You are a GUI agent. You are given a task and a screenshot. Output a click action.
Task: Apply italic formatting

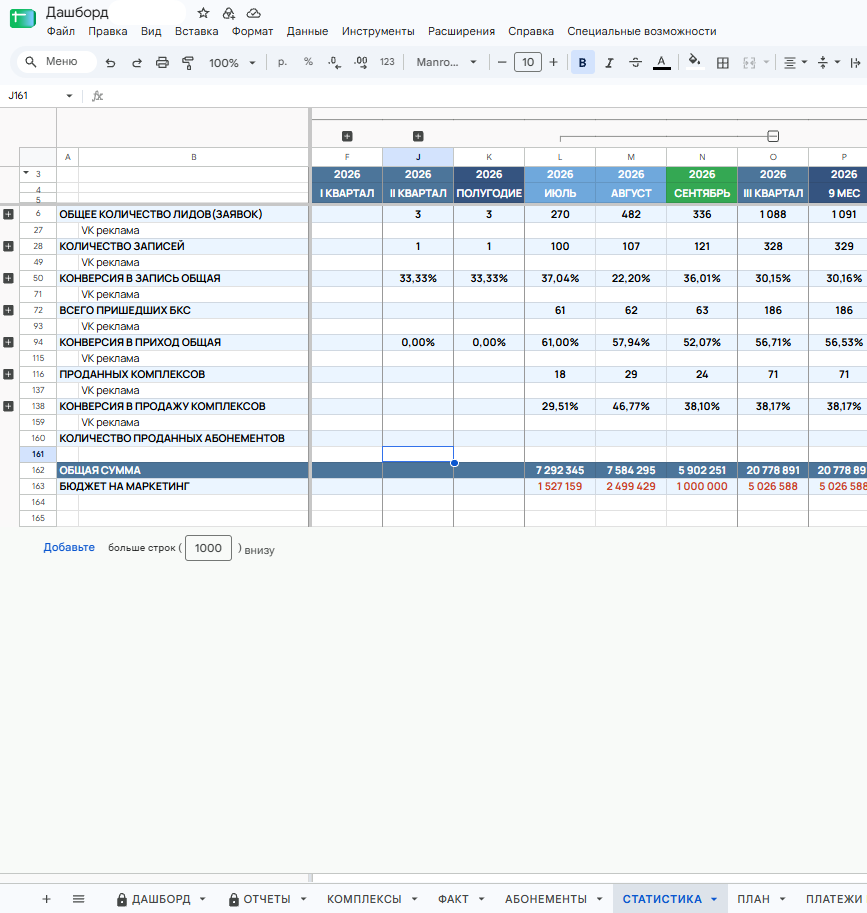tap(609, 63)
